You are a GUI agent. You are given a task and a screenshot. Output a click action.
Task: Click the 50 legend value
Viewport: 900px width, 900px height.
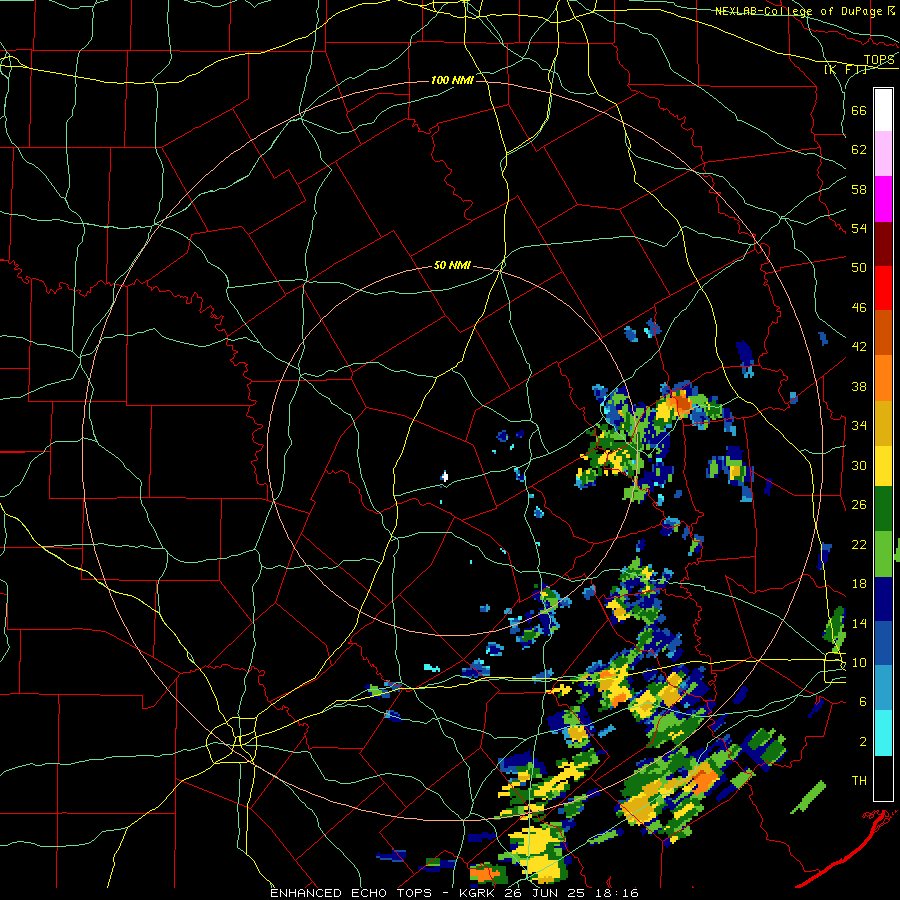859,268
